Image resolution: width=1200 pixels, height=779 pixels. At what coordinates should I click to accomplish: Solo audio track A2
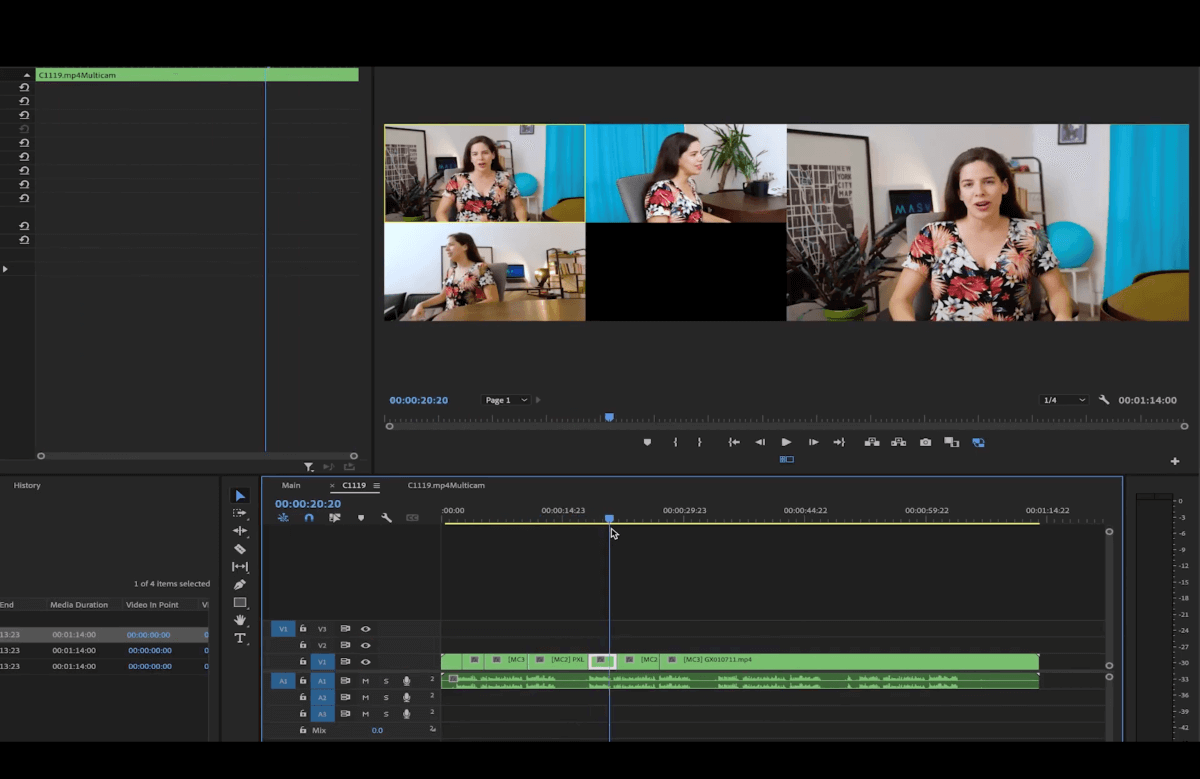point(386,697)
